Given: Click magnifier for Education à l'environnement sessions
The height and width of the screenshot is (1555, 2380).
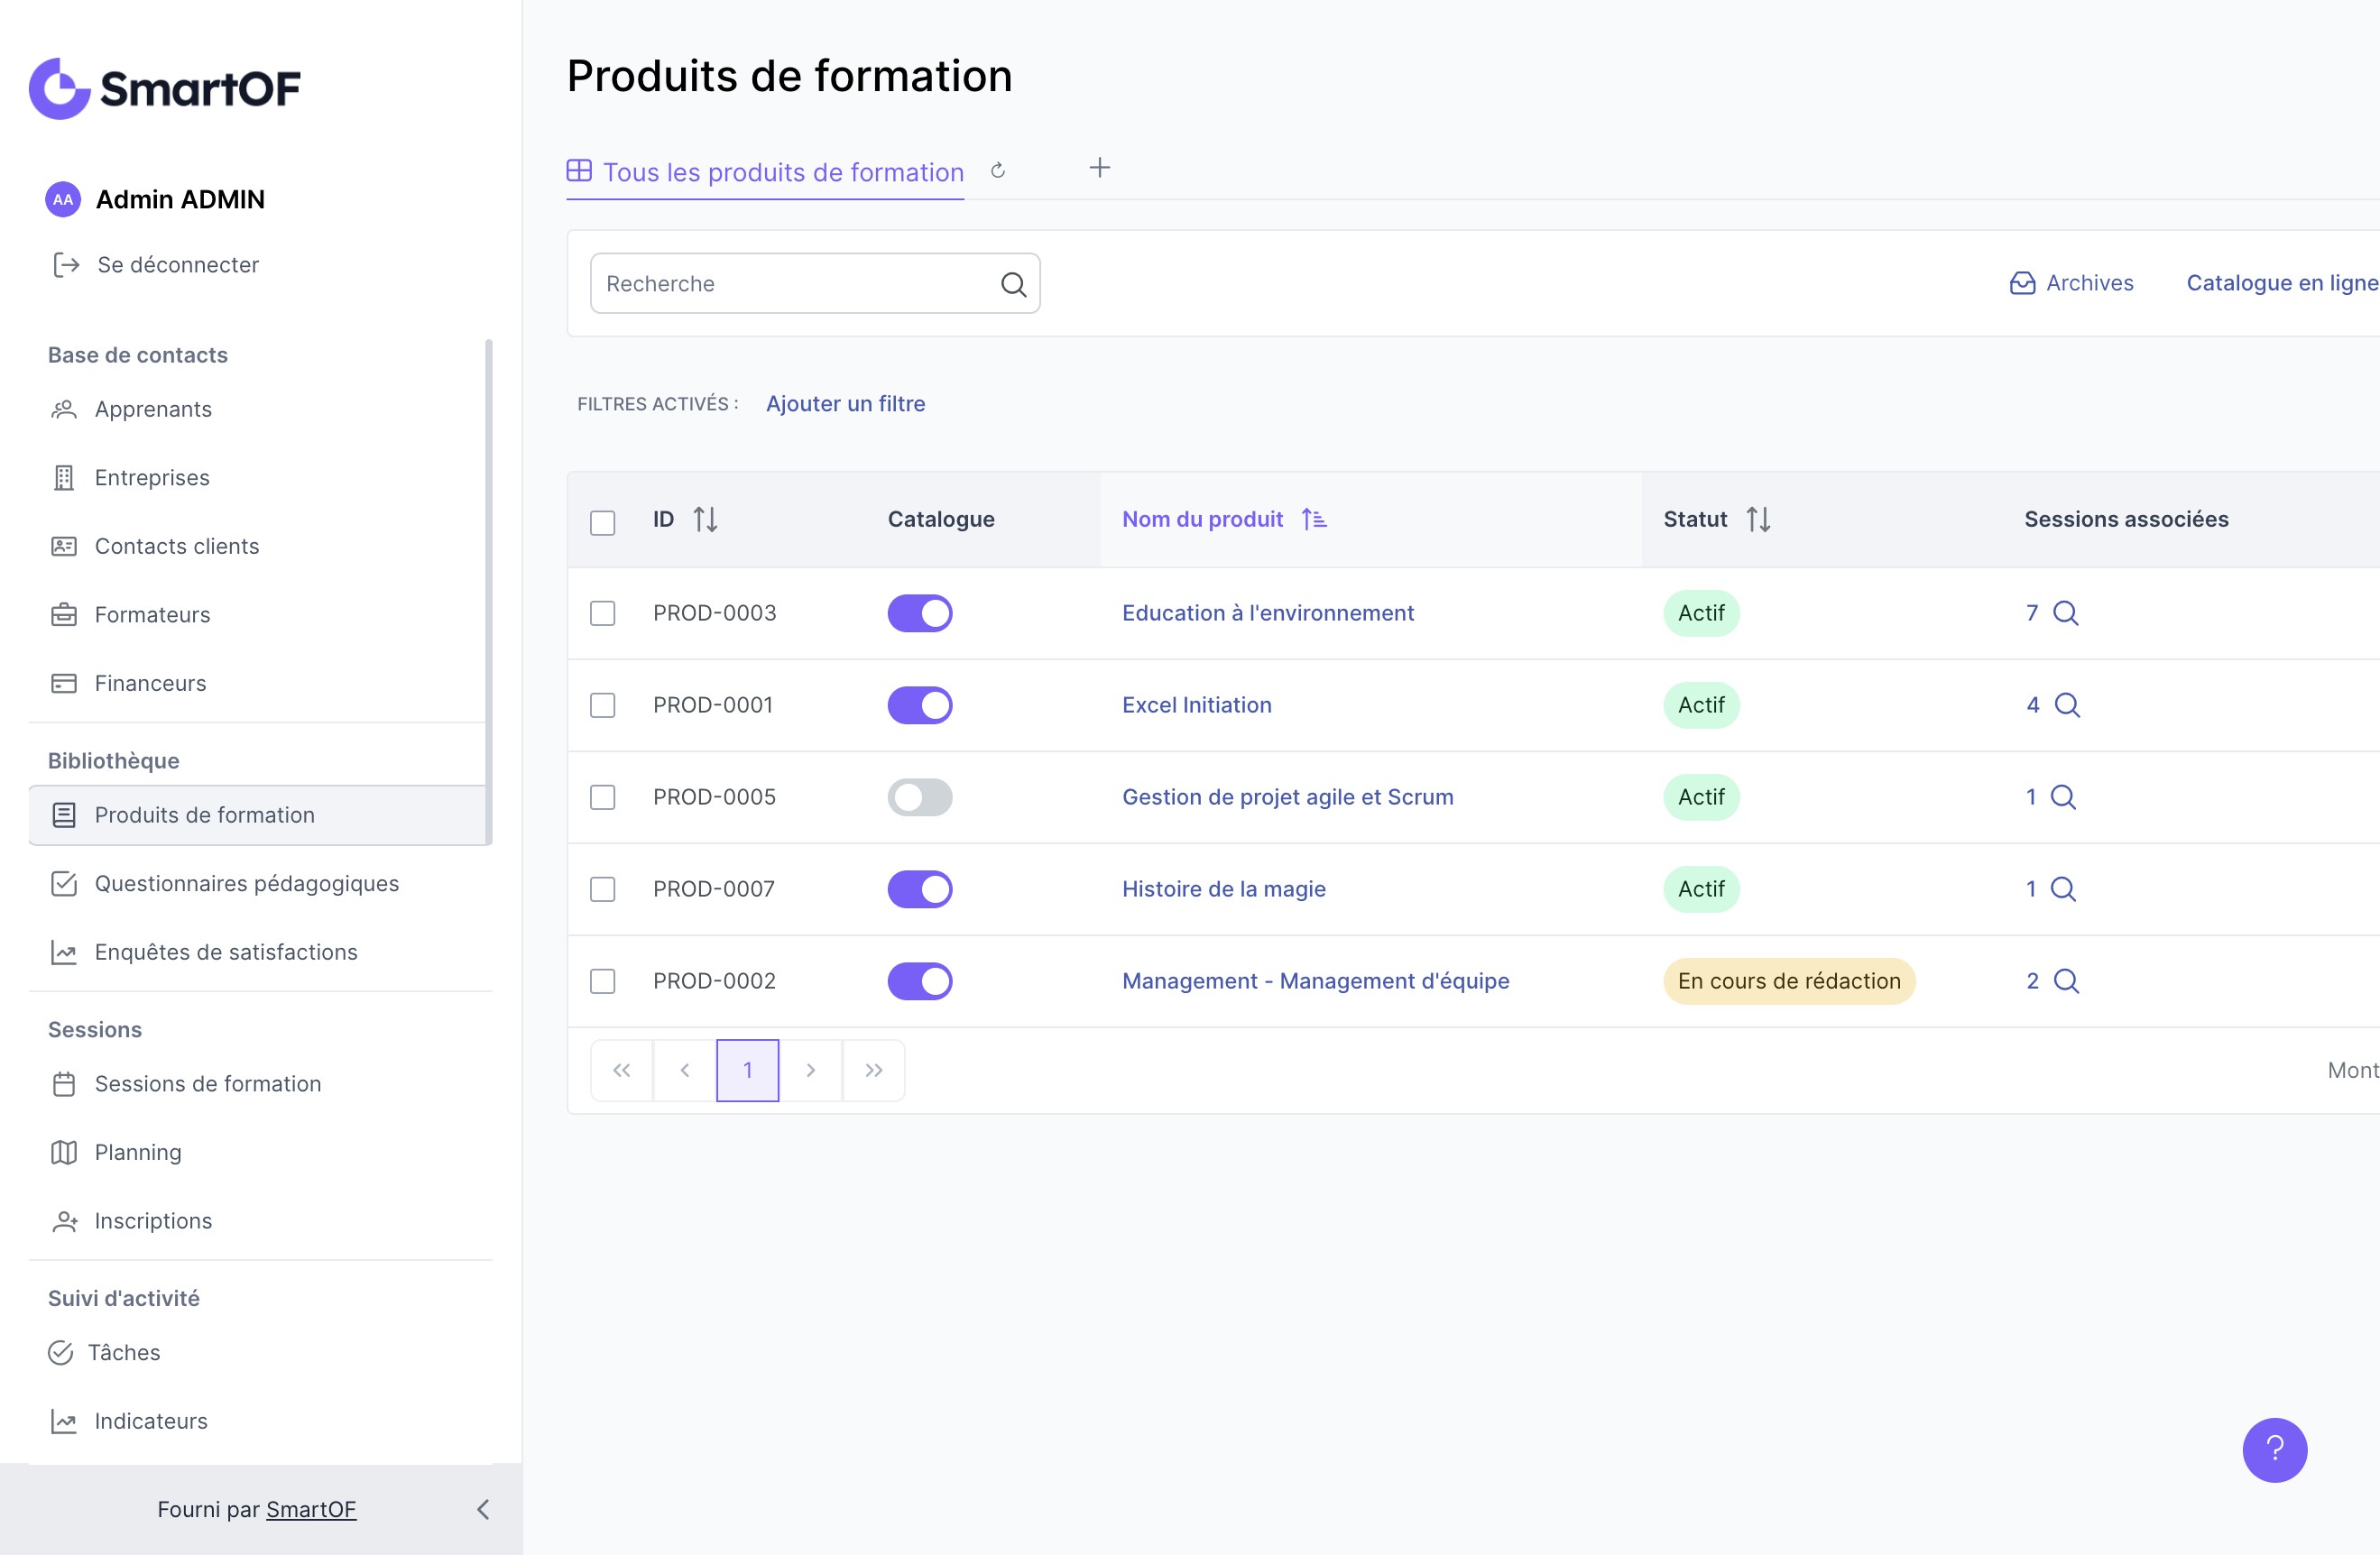Looking at the screenshot, I should click(x=2065, y=613).
